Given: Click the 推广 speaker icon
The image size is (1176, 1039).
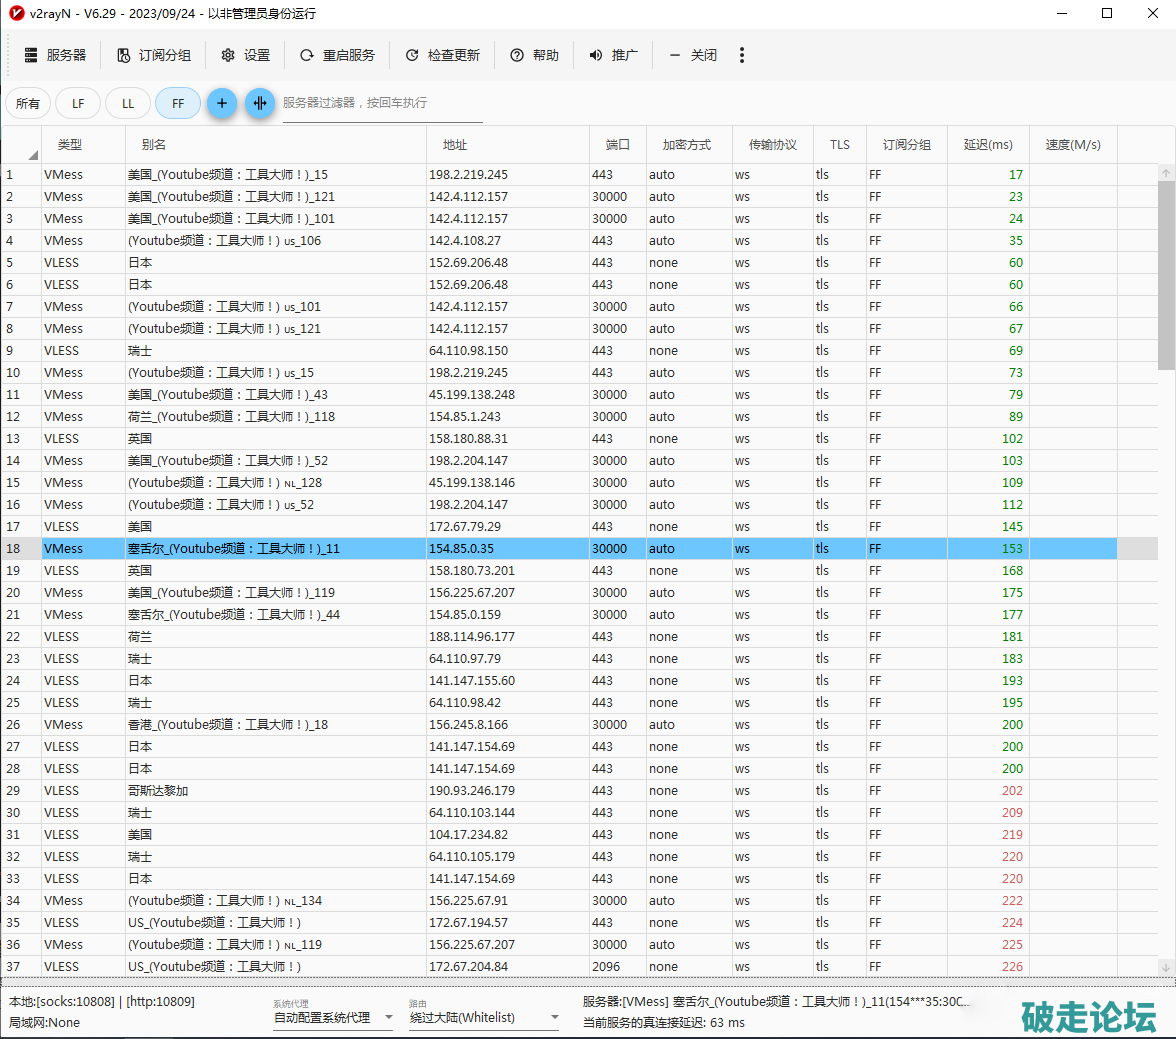Looking at the screenshot, I should point(596,55).
